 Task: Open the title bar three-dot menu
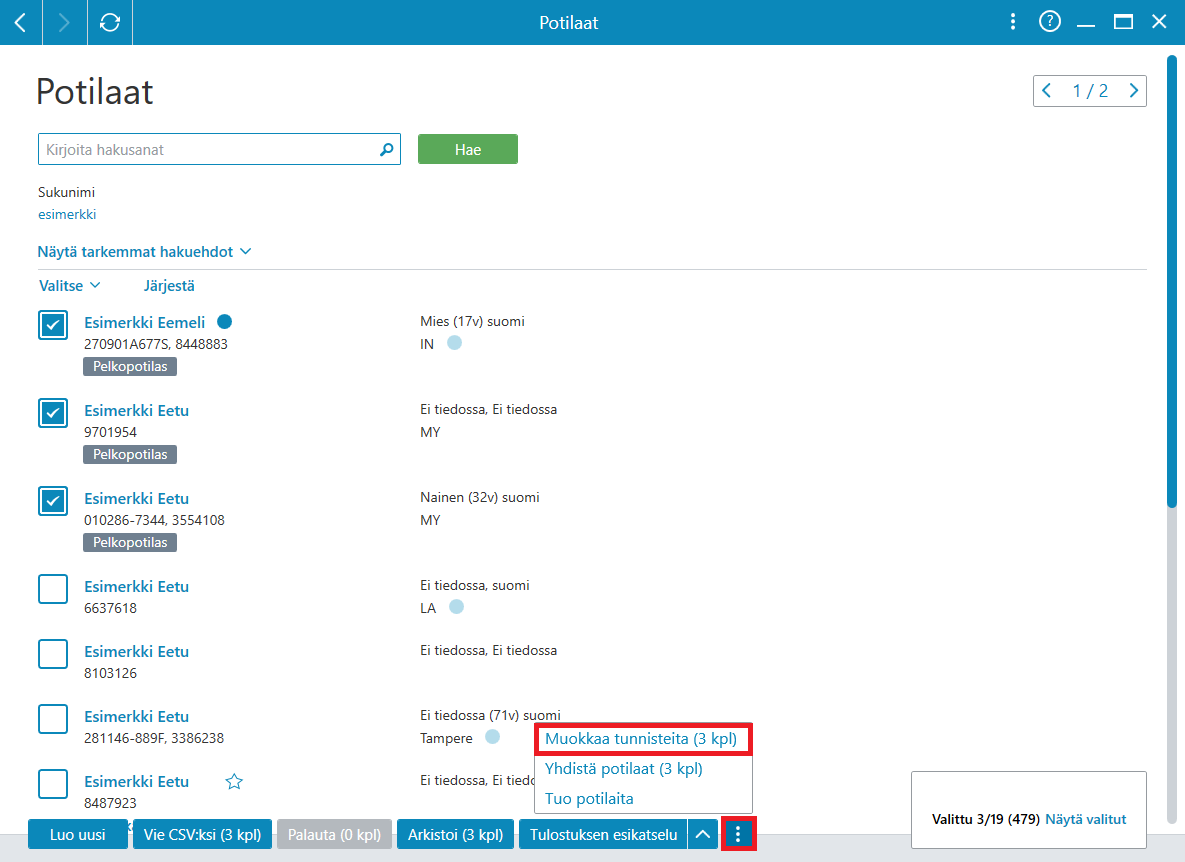(x=1013, y=22)
